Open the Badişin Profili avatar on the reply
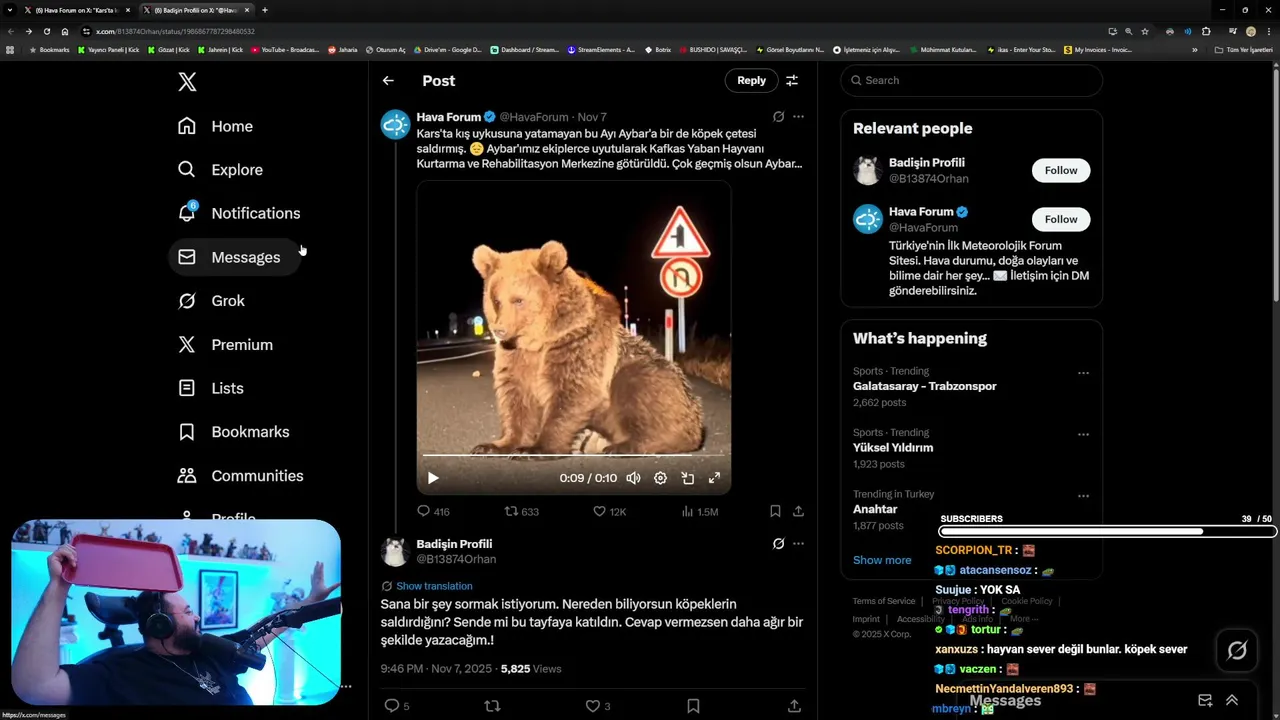1280x720 pixels. [x=396, y=552]
